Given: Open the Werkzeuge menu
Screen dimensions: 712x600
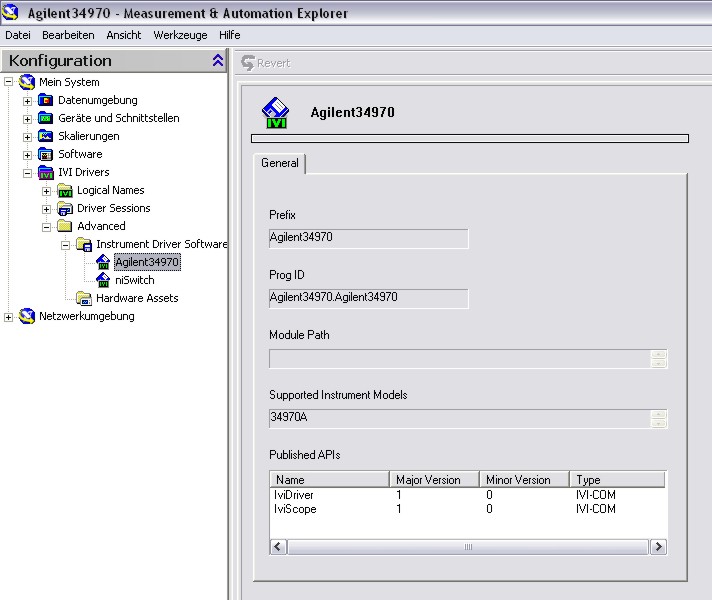Looking at the screenshot, I should click(x=180, y=35).
